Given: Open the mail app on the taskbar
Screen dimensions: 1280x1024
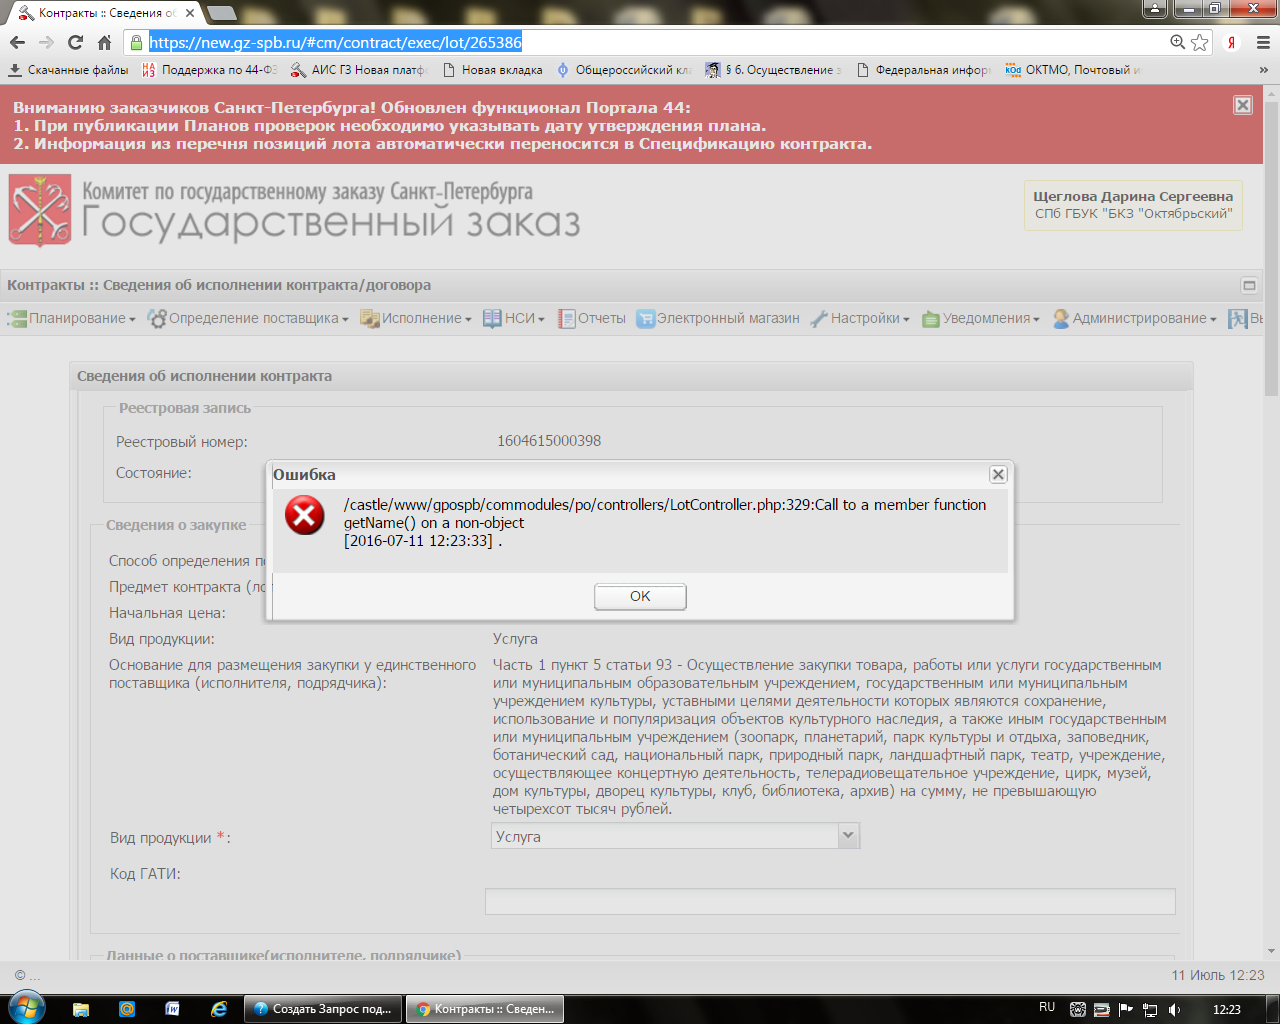Looking at the screenshot, I should (127, 1009).
